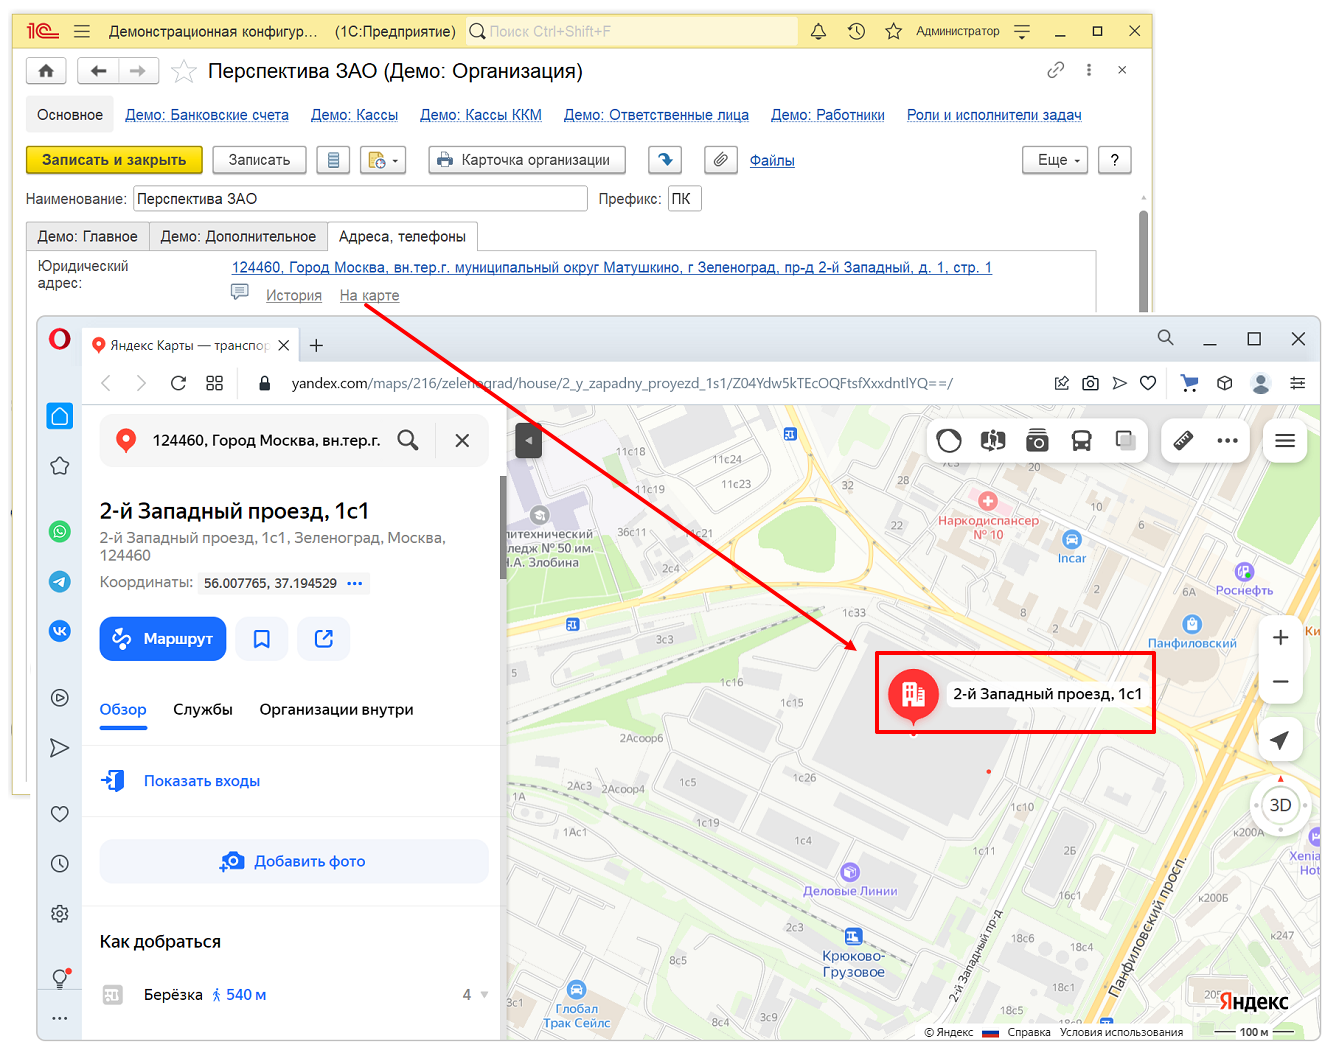Build route with Маршрут button
1331x1052 pixels.
[163, 639]
